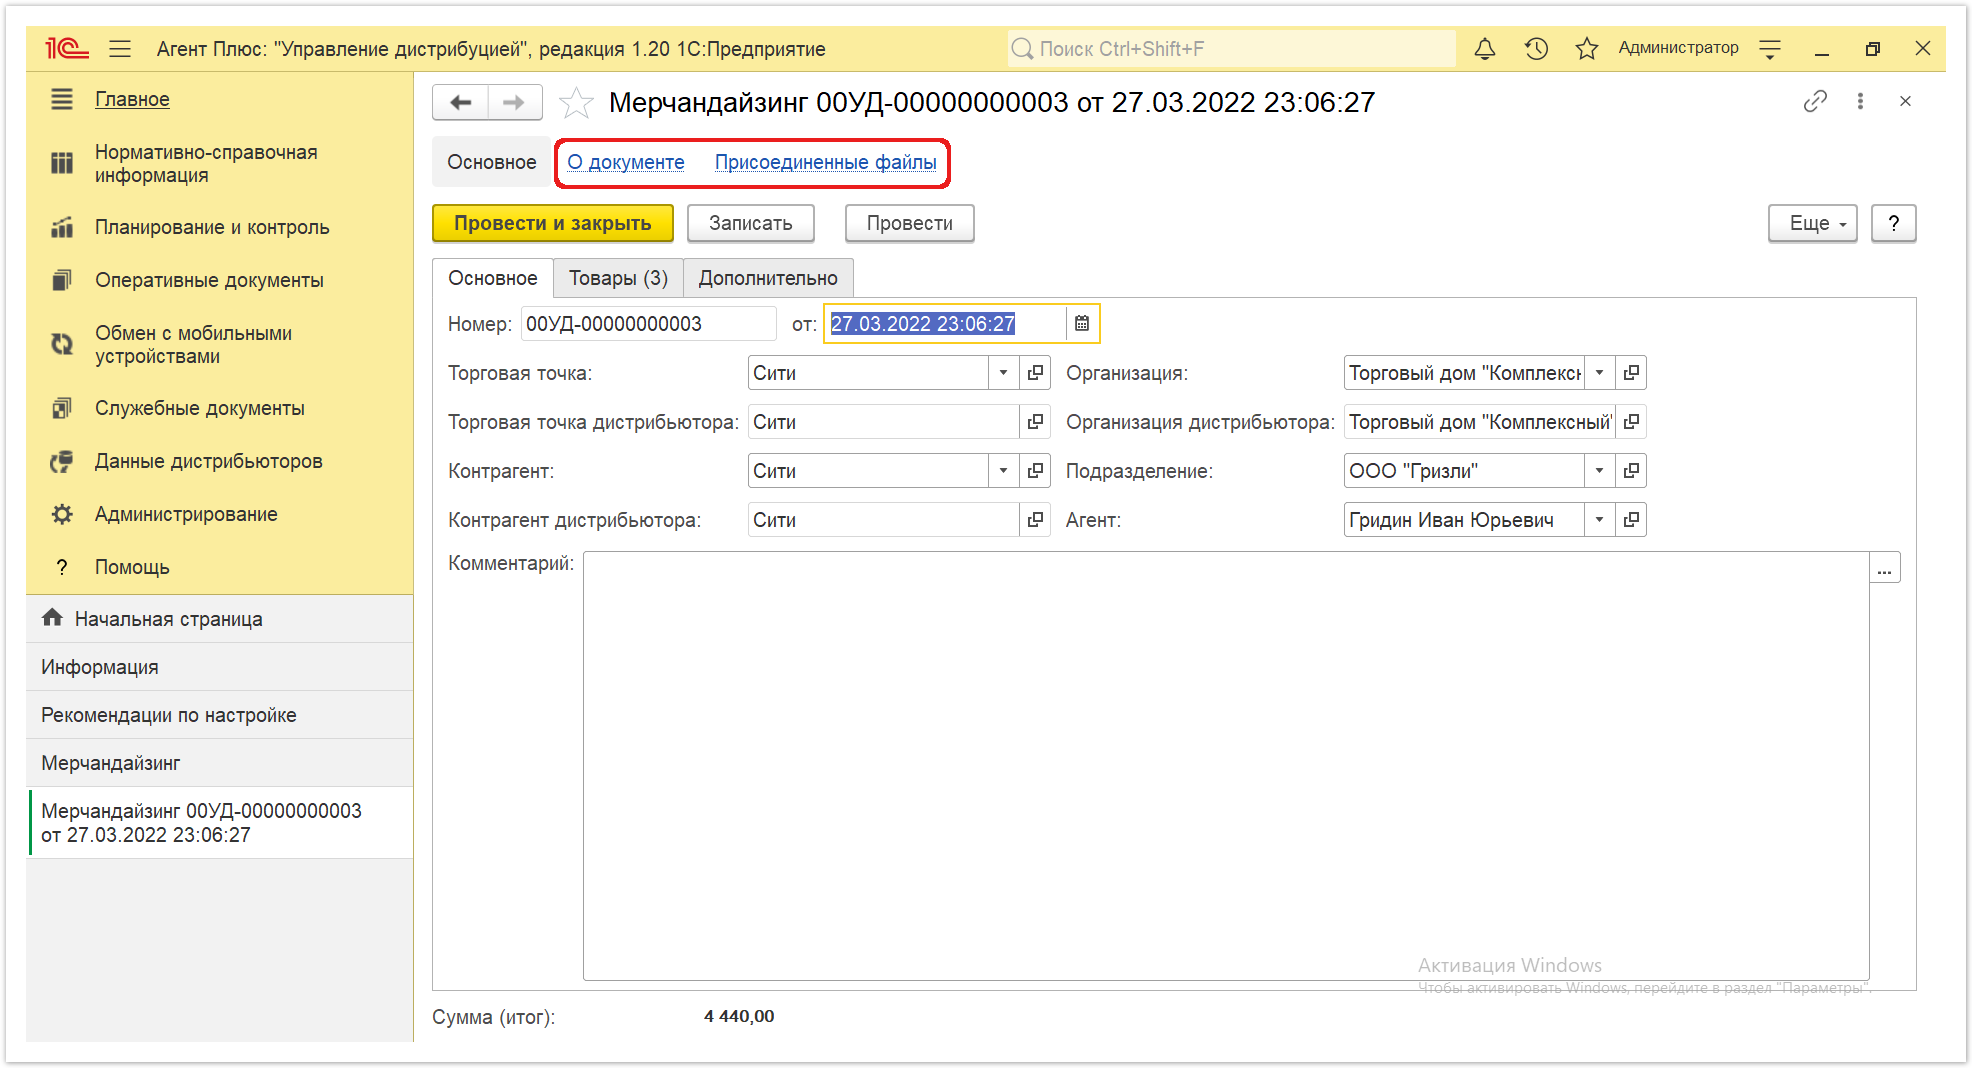This screenshot has width=1972, height=1068.
Task: Go back with the left arrow
Action: pyautogui.click(x=461, y=102)
